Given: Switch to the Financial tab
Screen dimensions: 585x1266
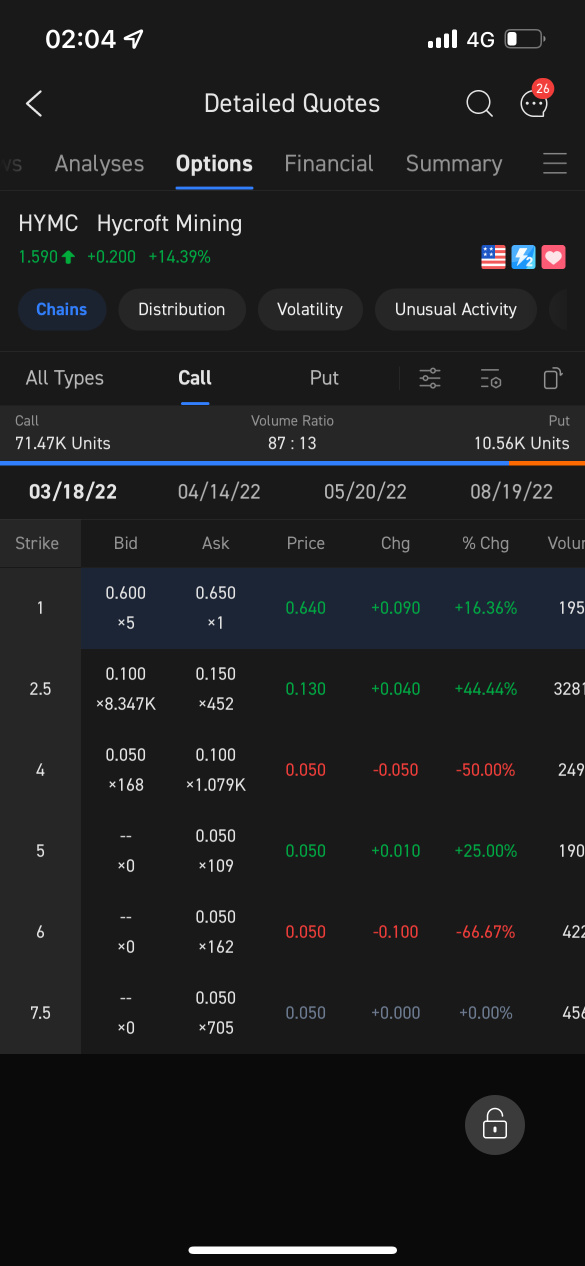Looking at the screenshot, I should click(x=329, y=164).
